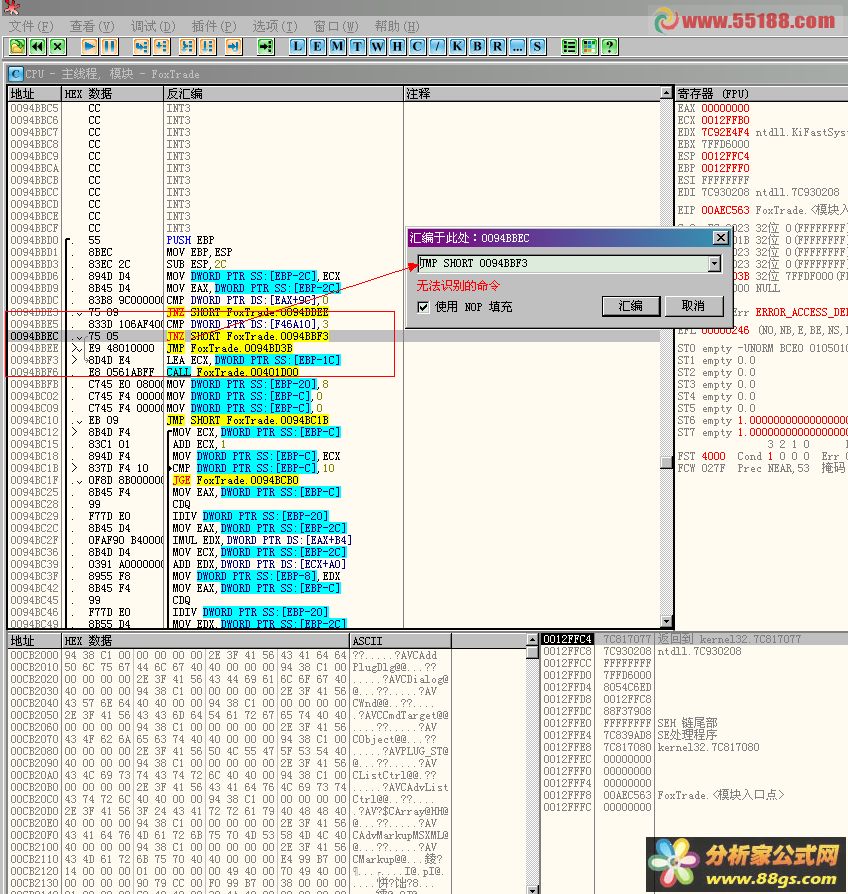The height and width of the screenshot is (894, 848).
Task: Open Executable modules with E button
Action: pyautogui.click(x=317, y=47)
